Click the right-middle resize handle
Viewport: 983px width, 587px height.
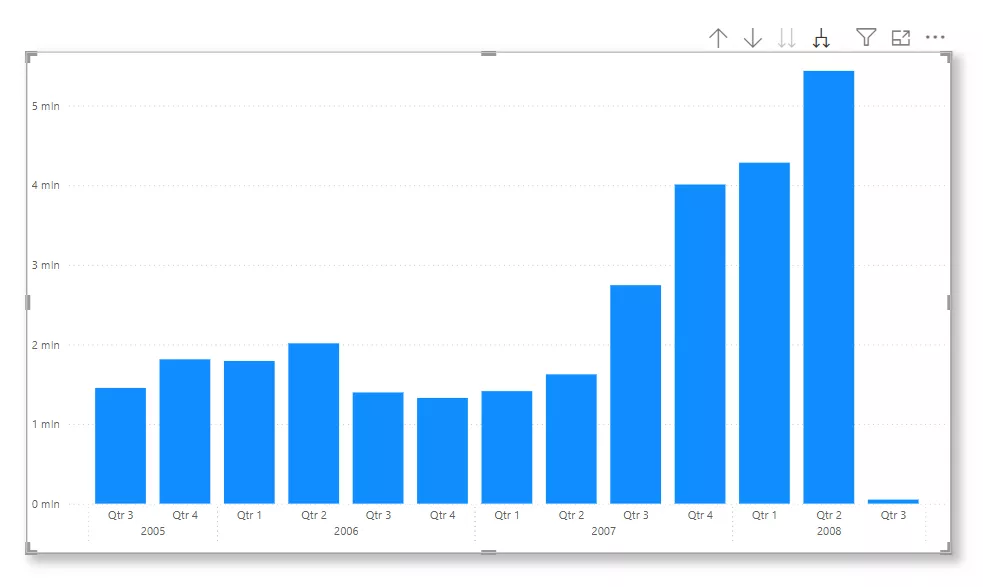point(948,302)
